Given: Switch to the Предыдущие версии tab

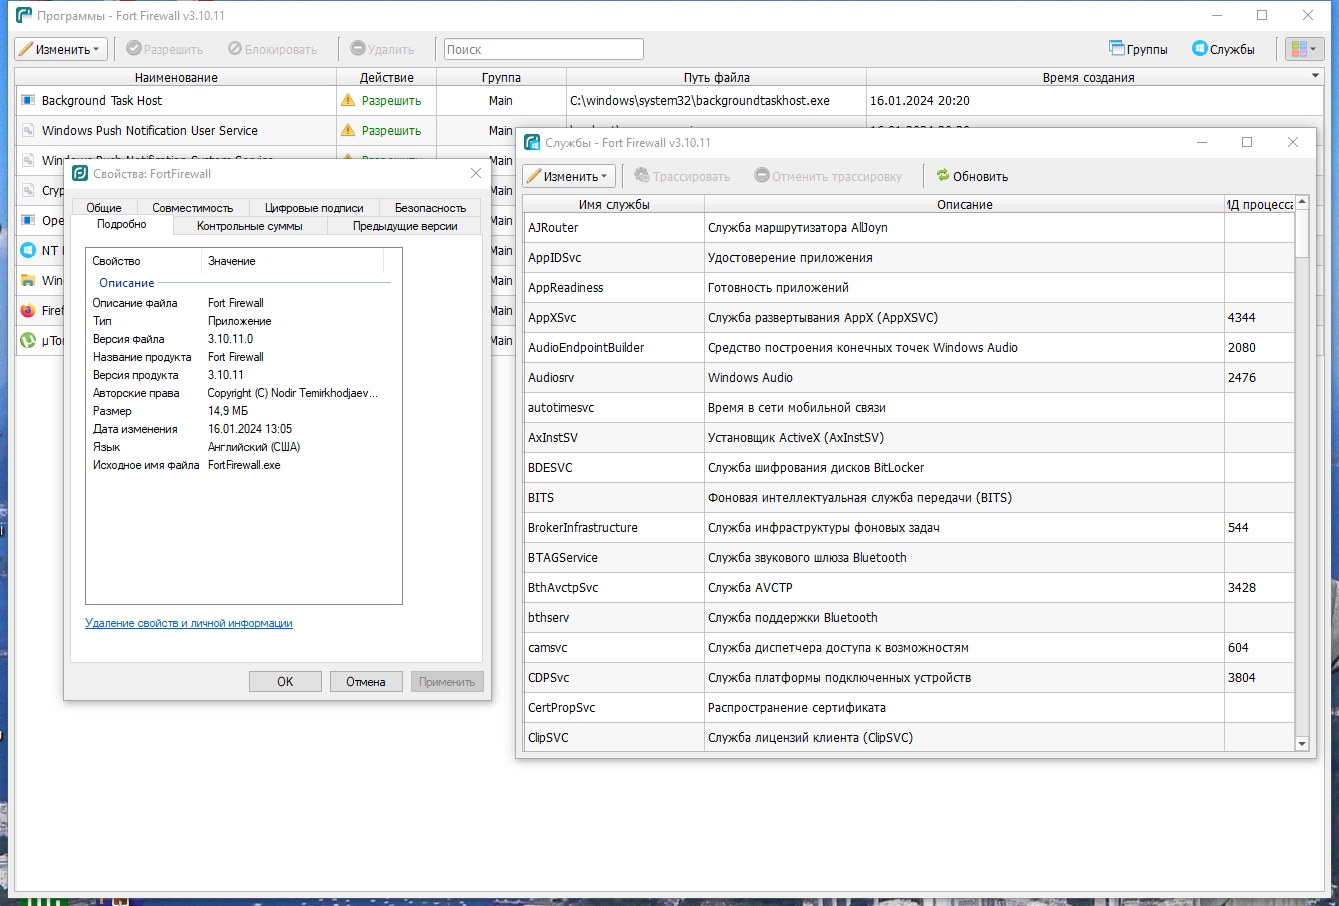Looking at the screenshot, I should (x=405, y=226).
